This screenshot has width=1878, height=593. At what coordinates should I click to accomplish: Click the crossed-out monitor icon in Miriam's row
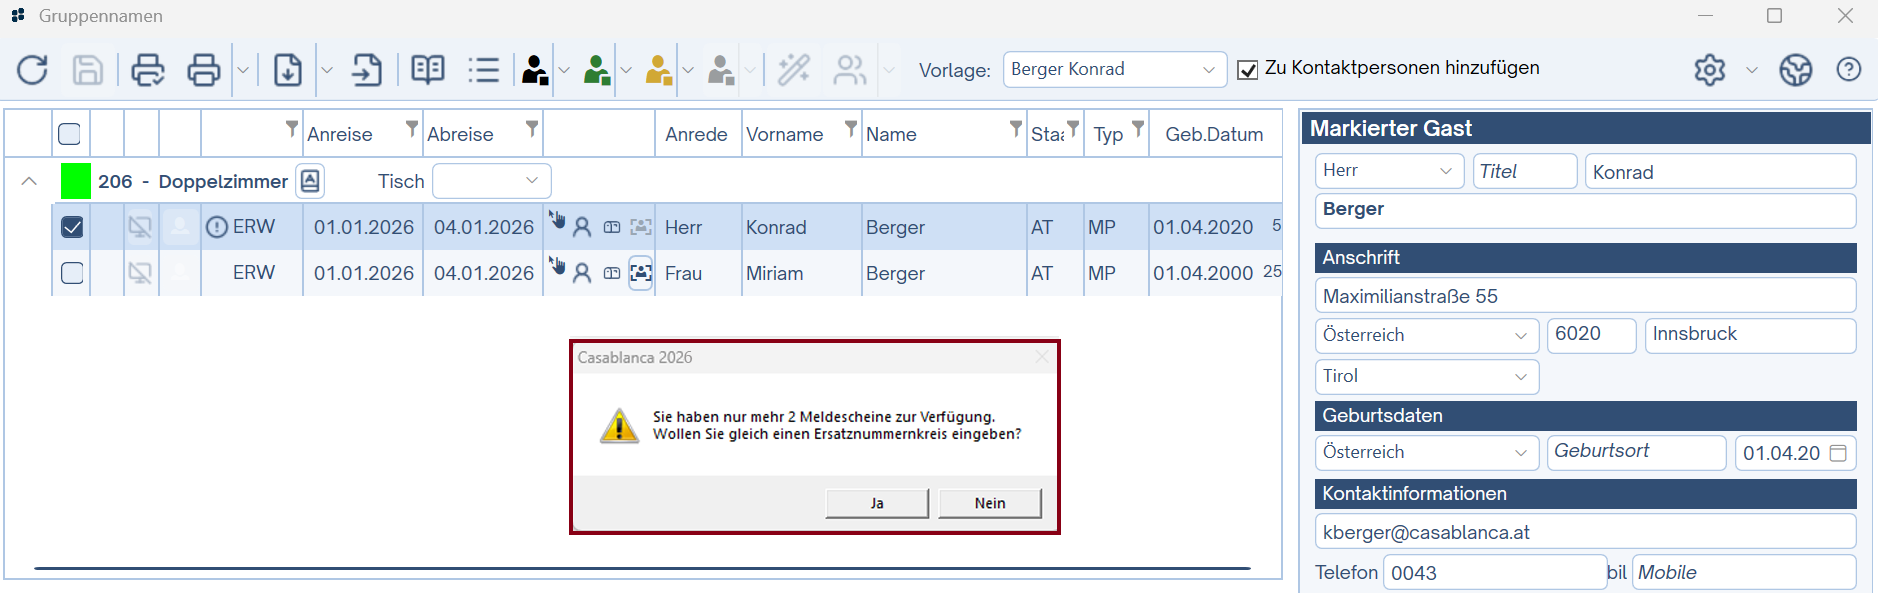point(140,273)
